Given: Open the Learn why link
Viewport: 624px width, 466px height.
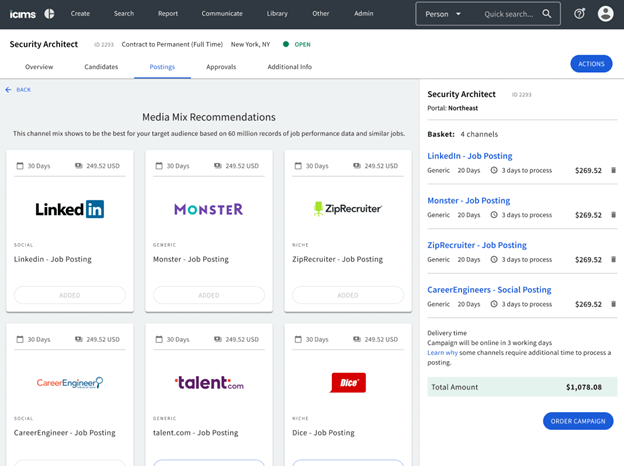Looking at the screenshot, I should (443, 353).
